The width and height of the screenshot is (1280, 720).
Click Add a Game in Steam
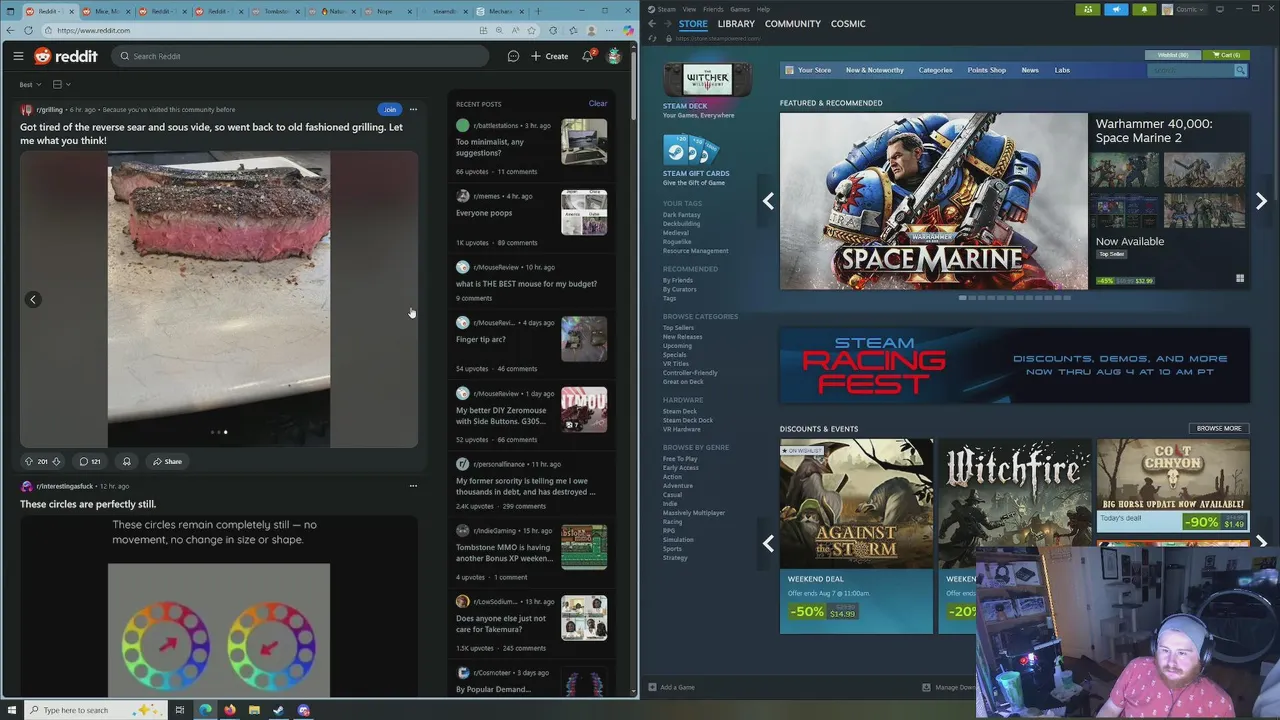pyautogui.click(x=671, y=687)
